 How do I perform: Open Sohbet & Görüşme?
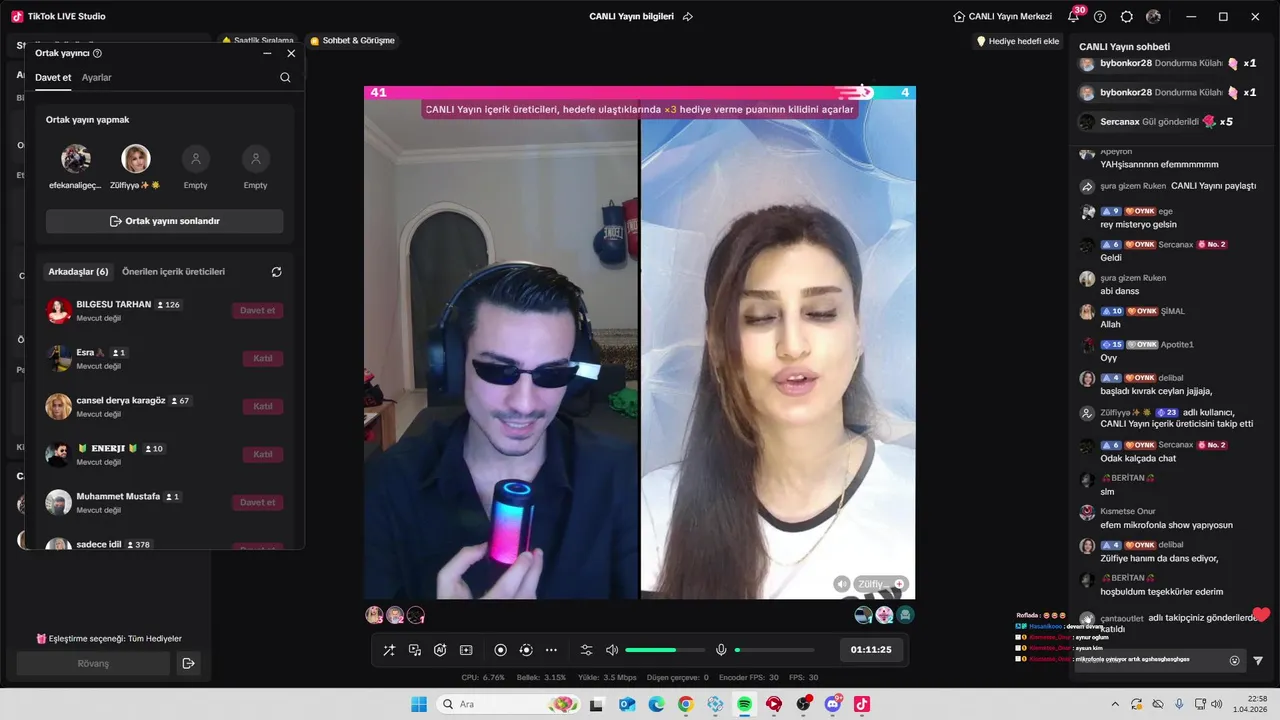[352, 41]
